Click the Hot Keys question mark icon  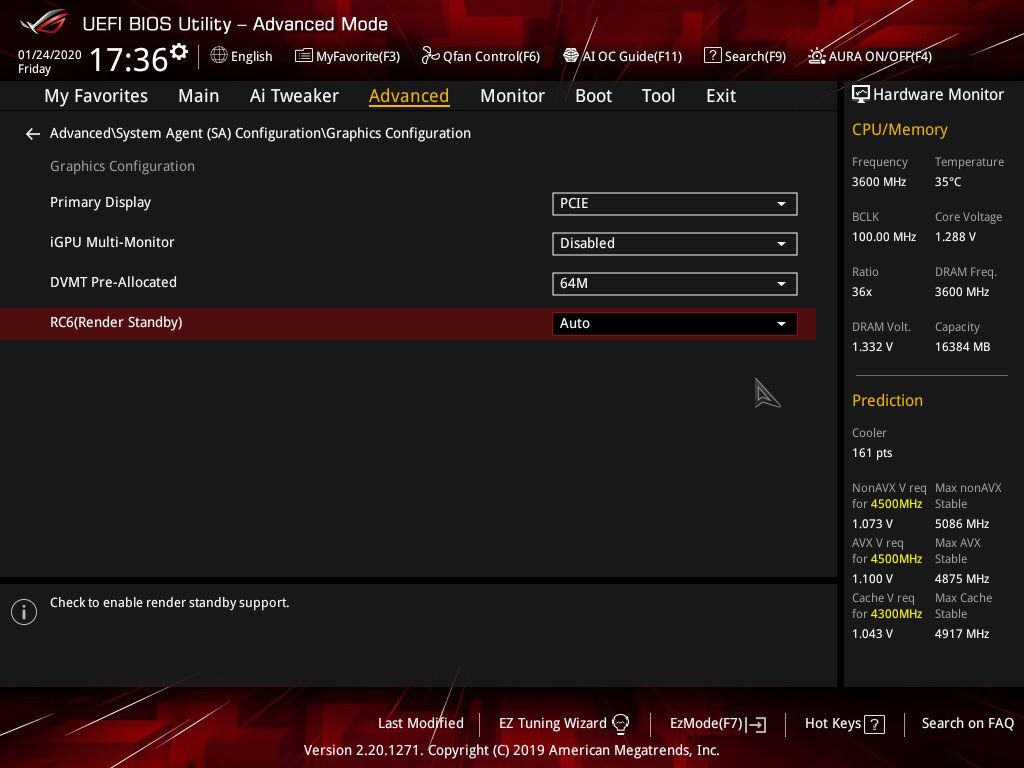(874, 724)
